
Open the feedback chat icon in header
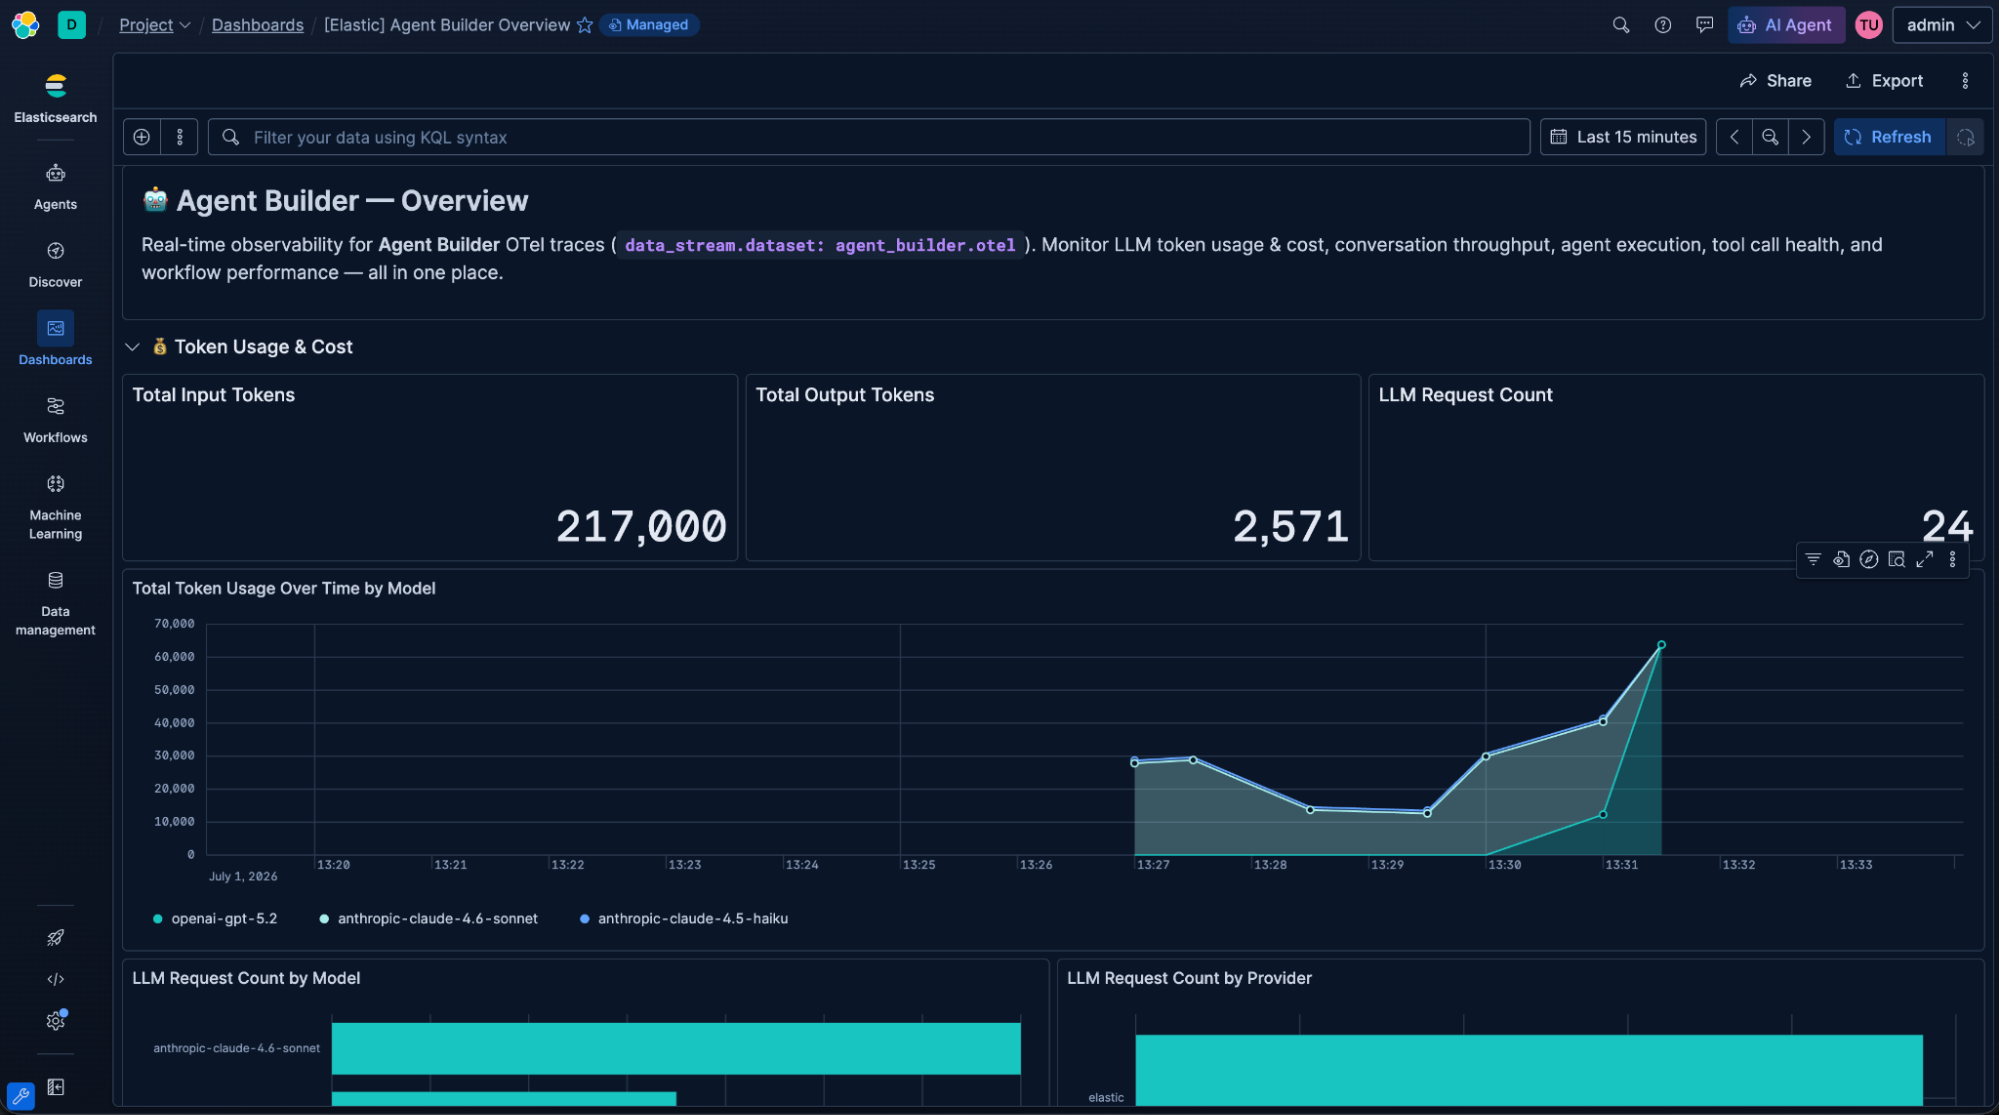(1705, 25)
